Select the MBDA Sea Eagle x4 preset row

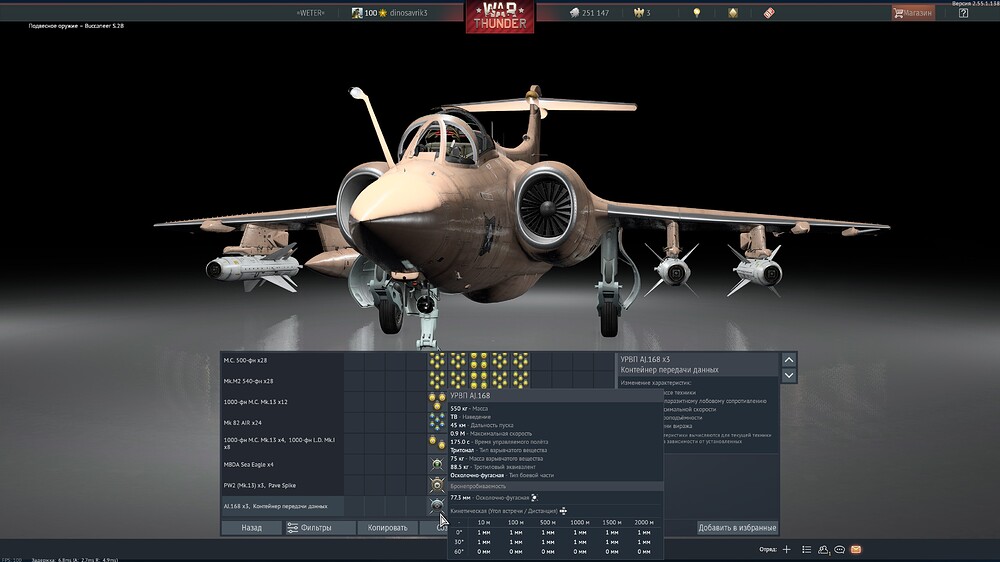pyautogui.click(x=282, y=464)
